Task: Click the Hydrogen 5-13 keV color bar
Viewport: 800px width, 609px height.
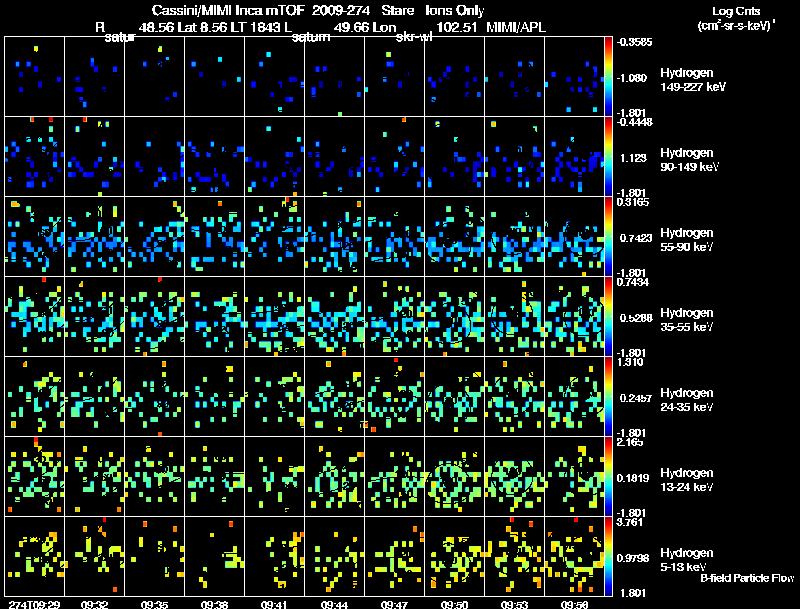Action: pyautogui.click(x=608, y=556)
